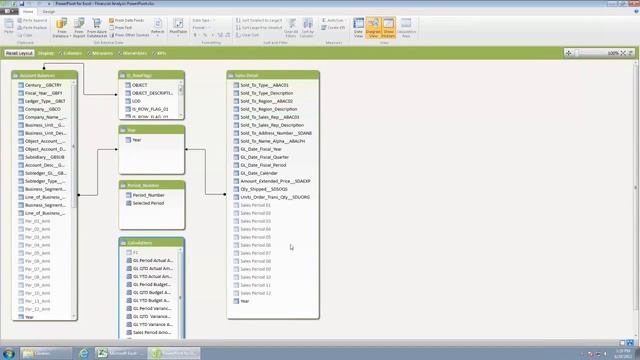
Task: Click the Calculations table header
Action: [x=152, y=242]
